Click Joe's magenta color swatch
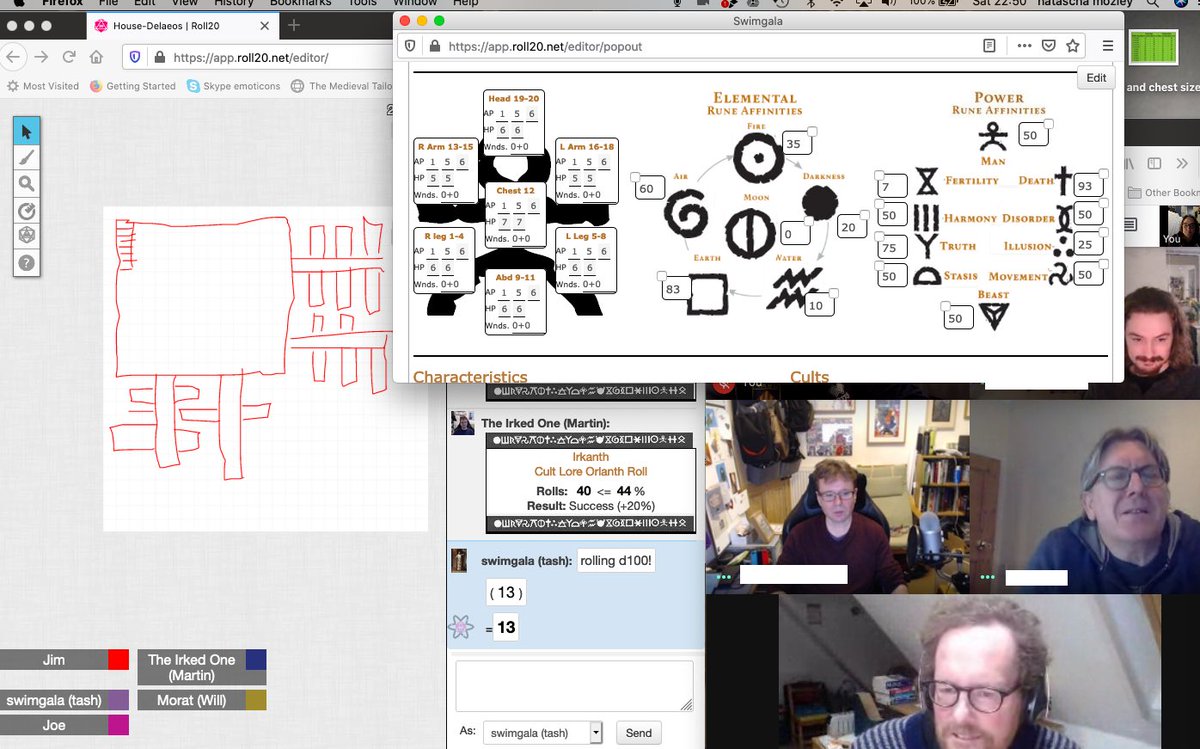The height and width of the screenshot is (749, 1200). pos(118,725)
